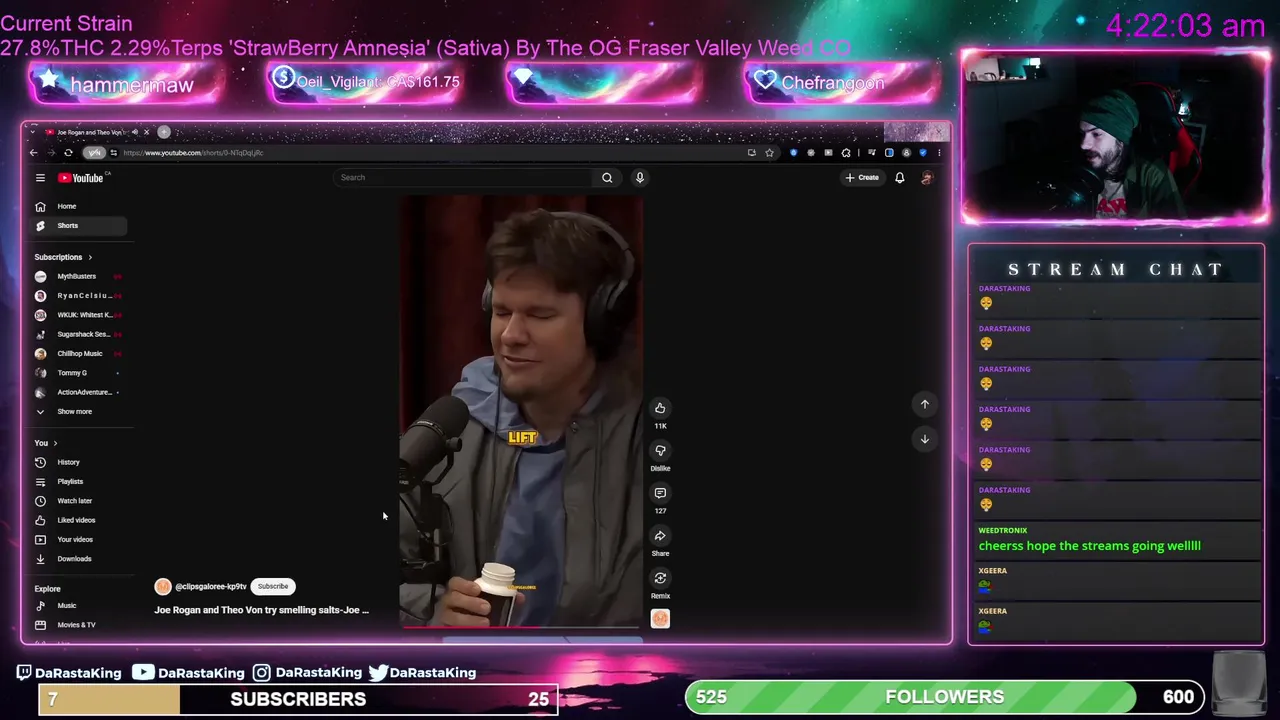1280x720 pixels.
Task: Open Movies & TV under Explore
Action: tap(80, 625)
